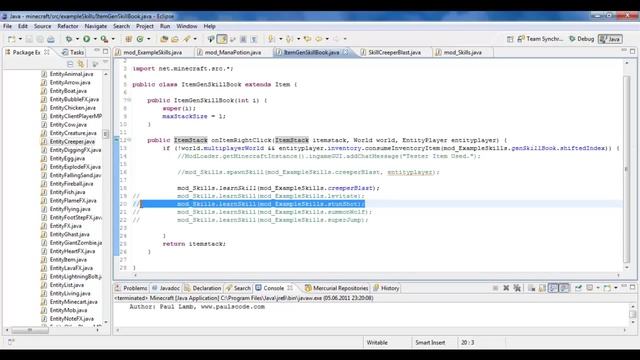
Task: Collapse constructor fold at line 7
Action: tap(129, 100)
